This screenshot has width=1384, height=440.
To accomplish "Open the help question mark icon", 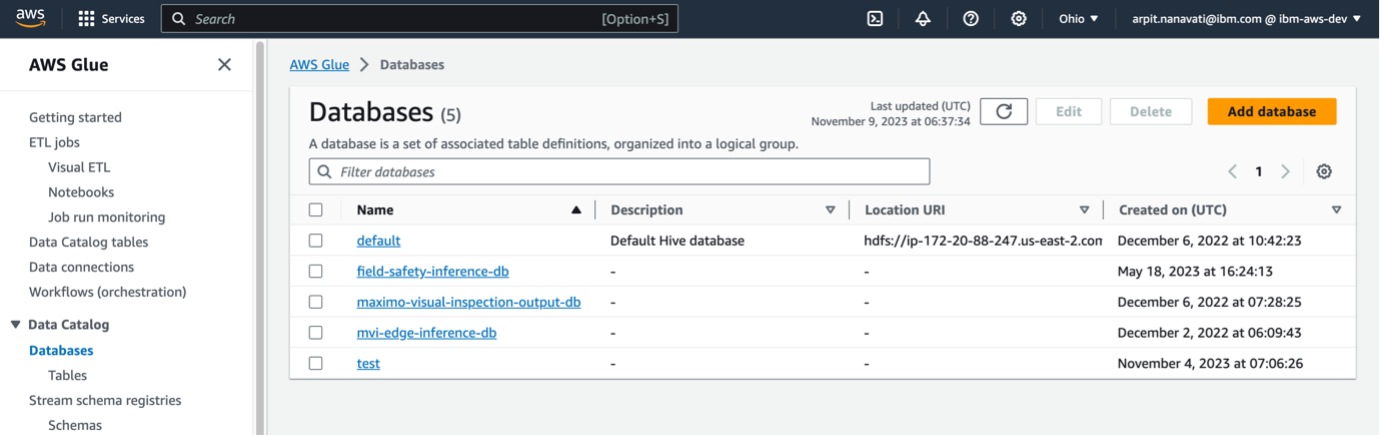I will coord(971,19).
